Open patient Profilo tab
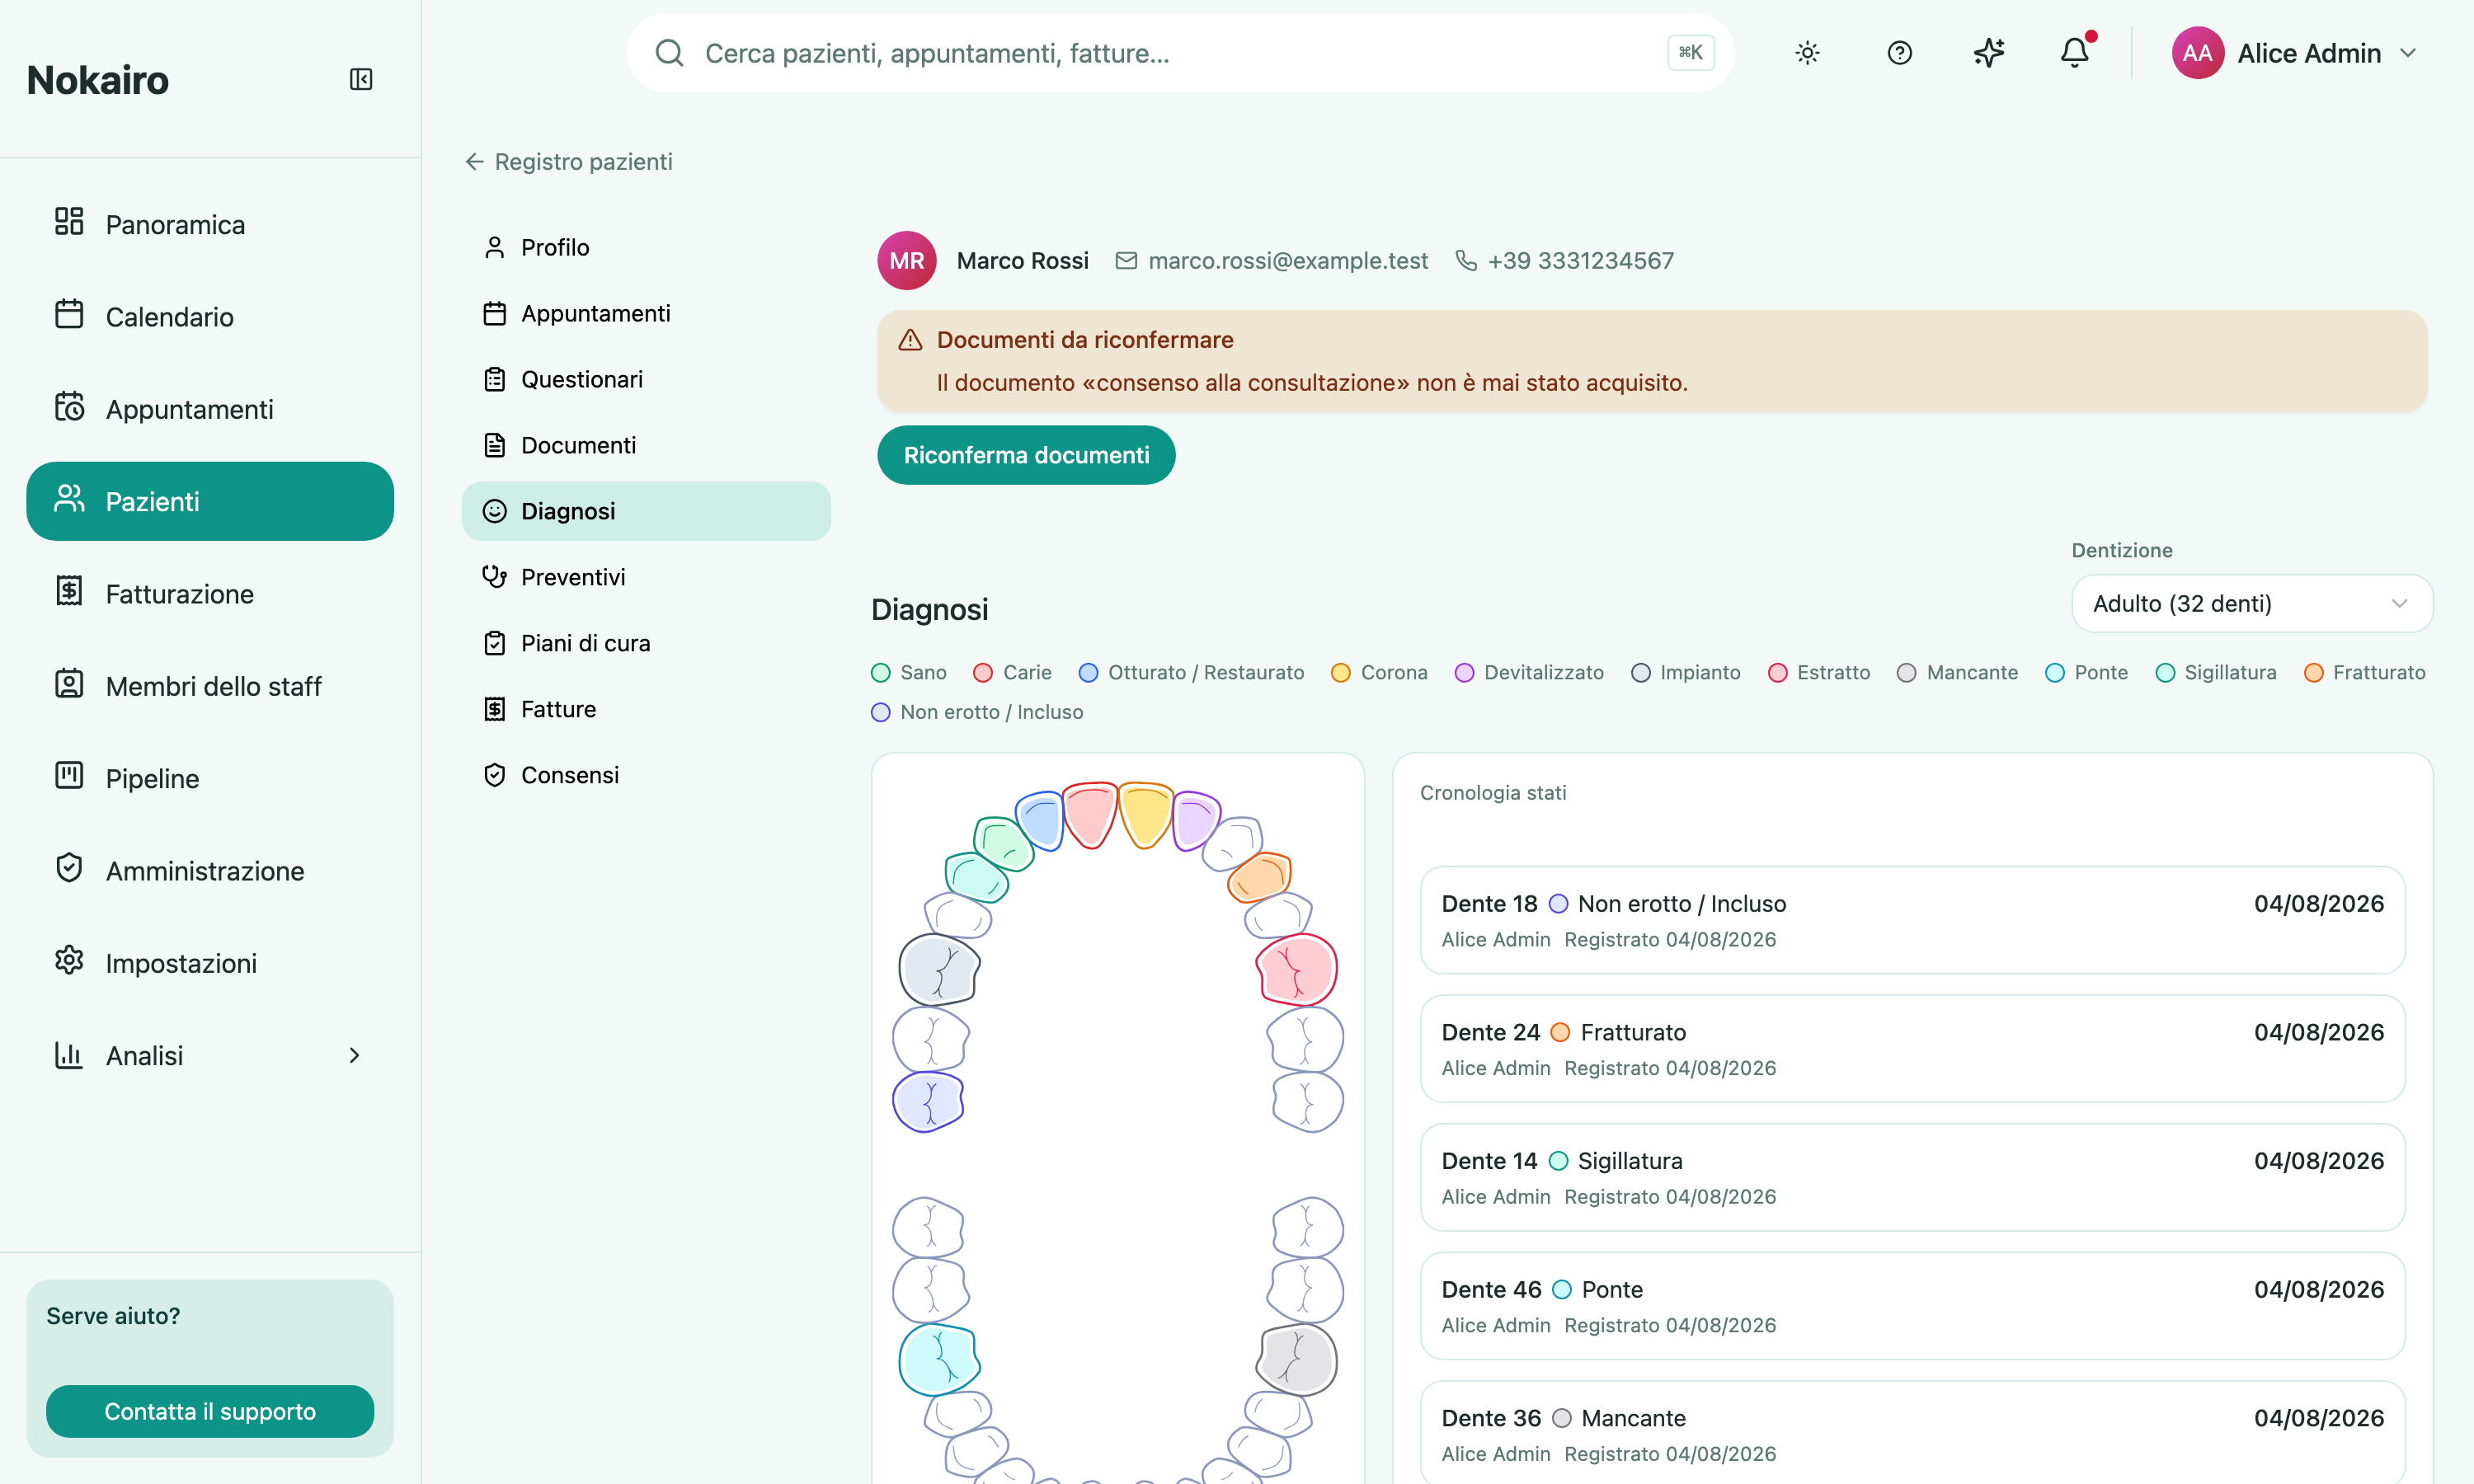Screen dimensions: 2474x1484 tap(646, 247)
